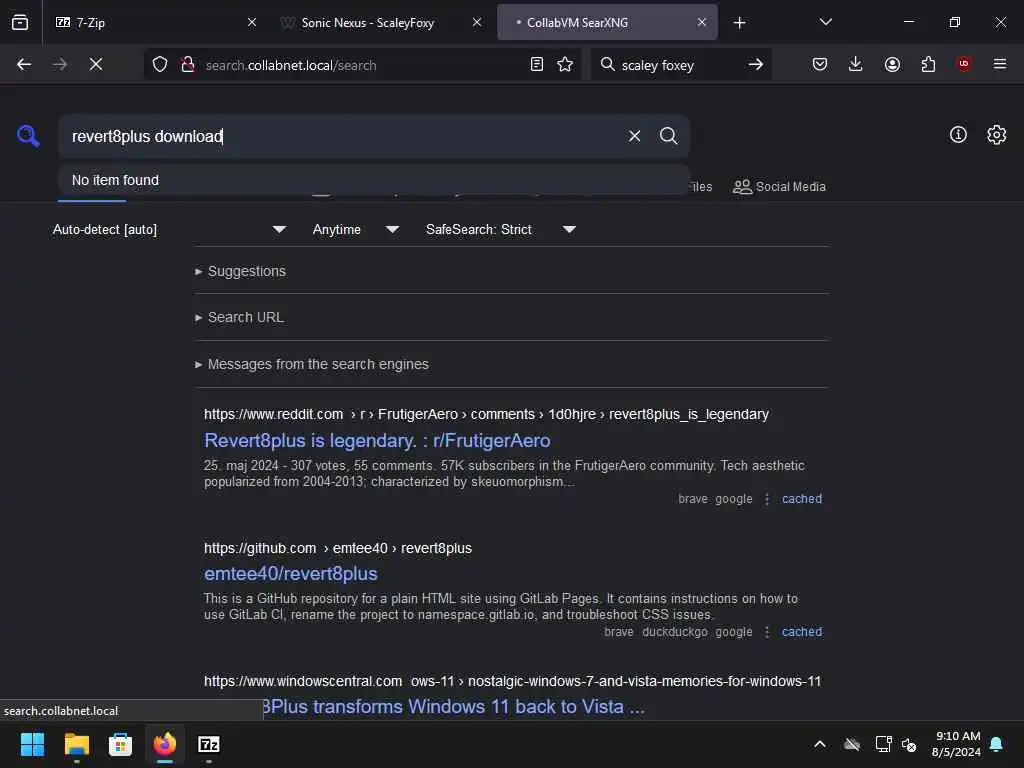Close the 7-Zip tab
Viewport: 1024px width, 768px height.
tap(252, 22)
